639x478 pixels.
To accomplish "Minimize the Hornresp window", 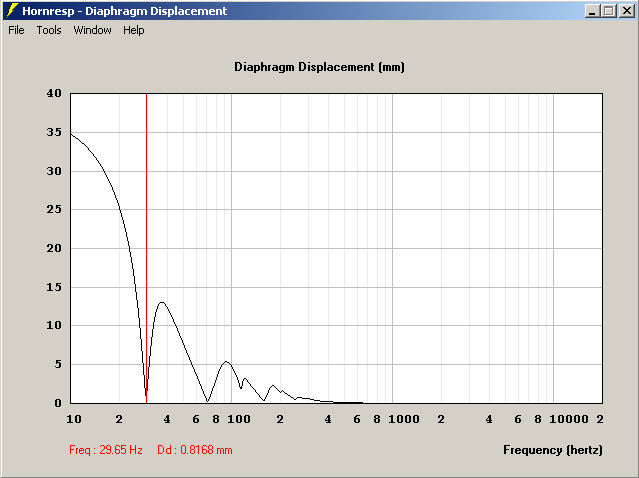I will point(592,11).
